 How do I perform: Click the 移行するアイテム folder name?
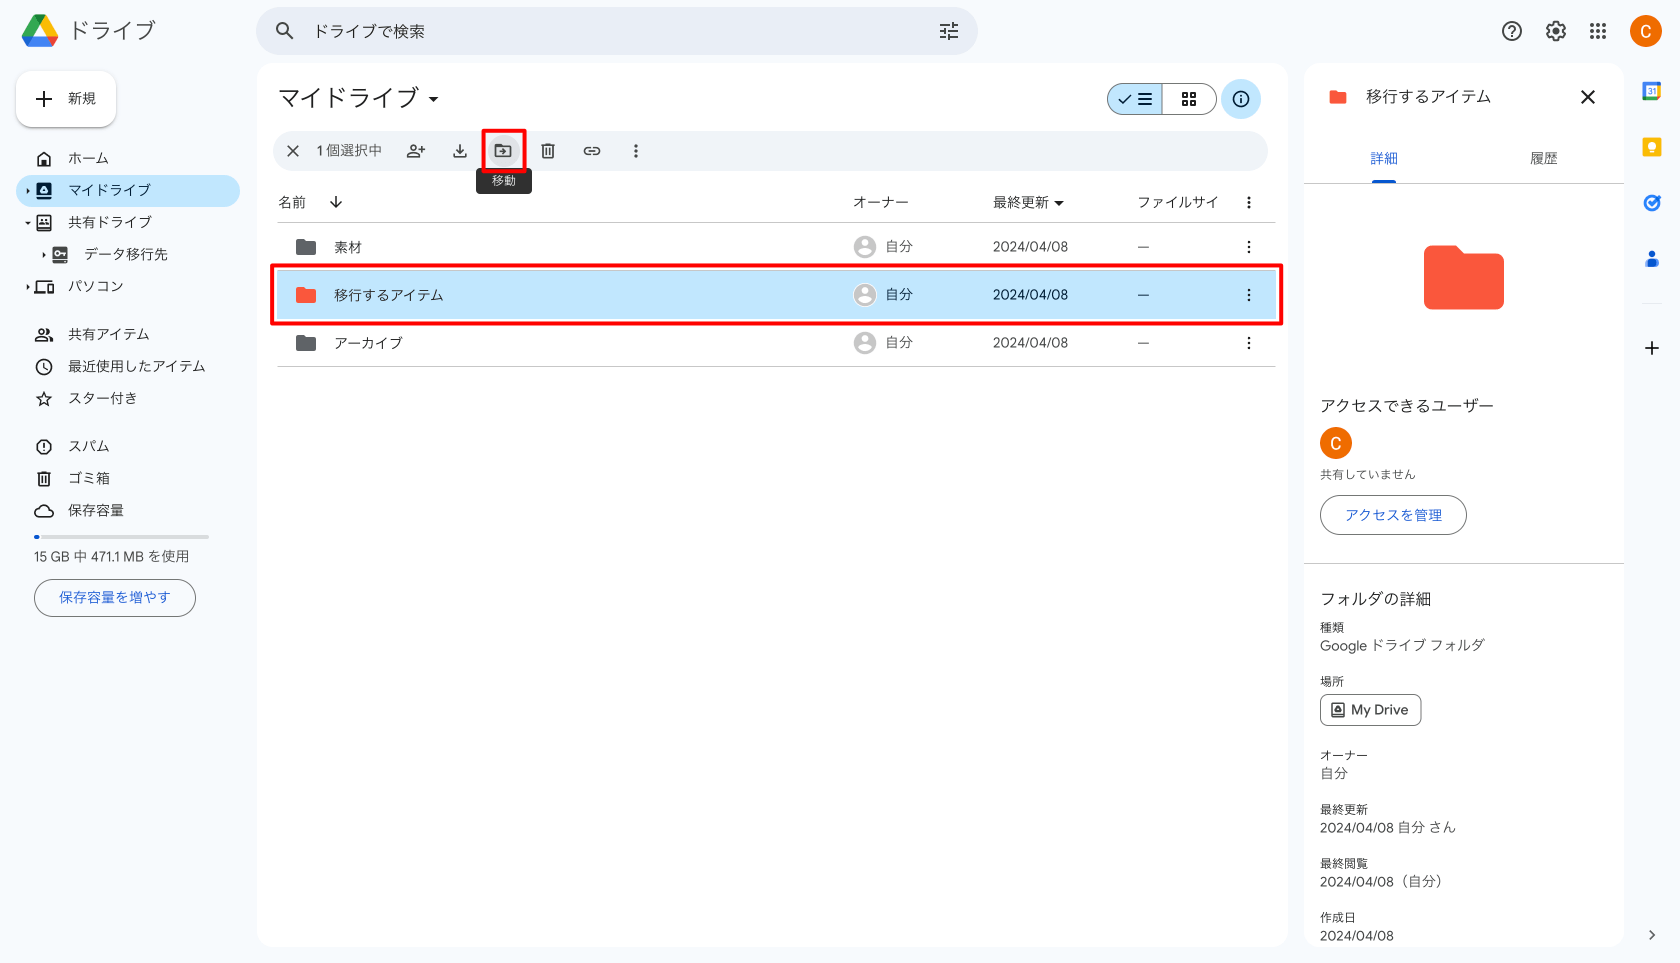pyautogui.click(x=389, y=295)
